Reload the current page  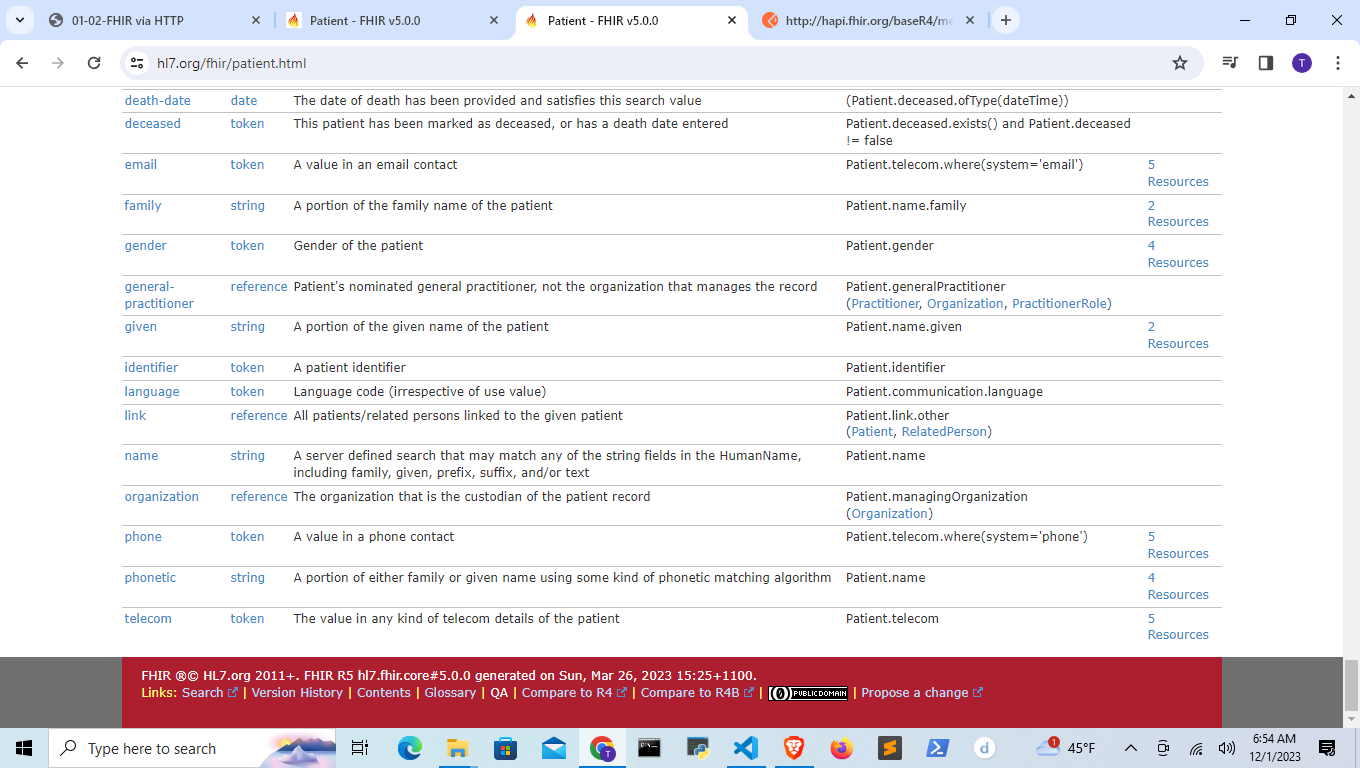pyautogui.click(x=94, y=63)
